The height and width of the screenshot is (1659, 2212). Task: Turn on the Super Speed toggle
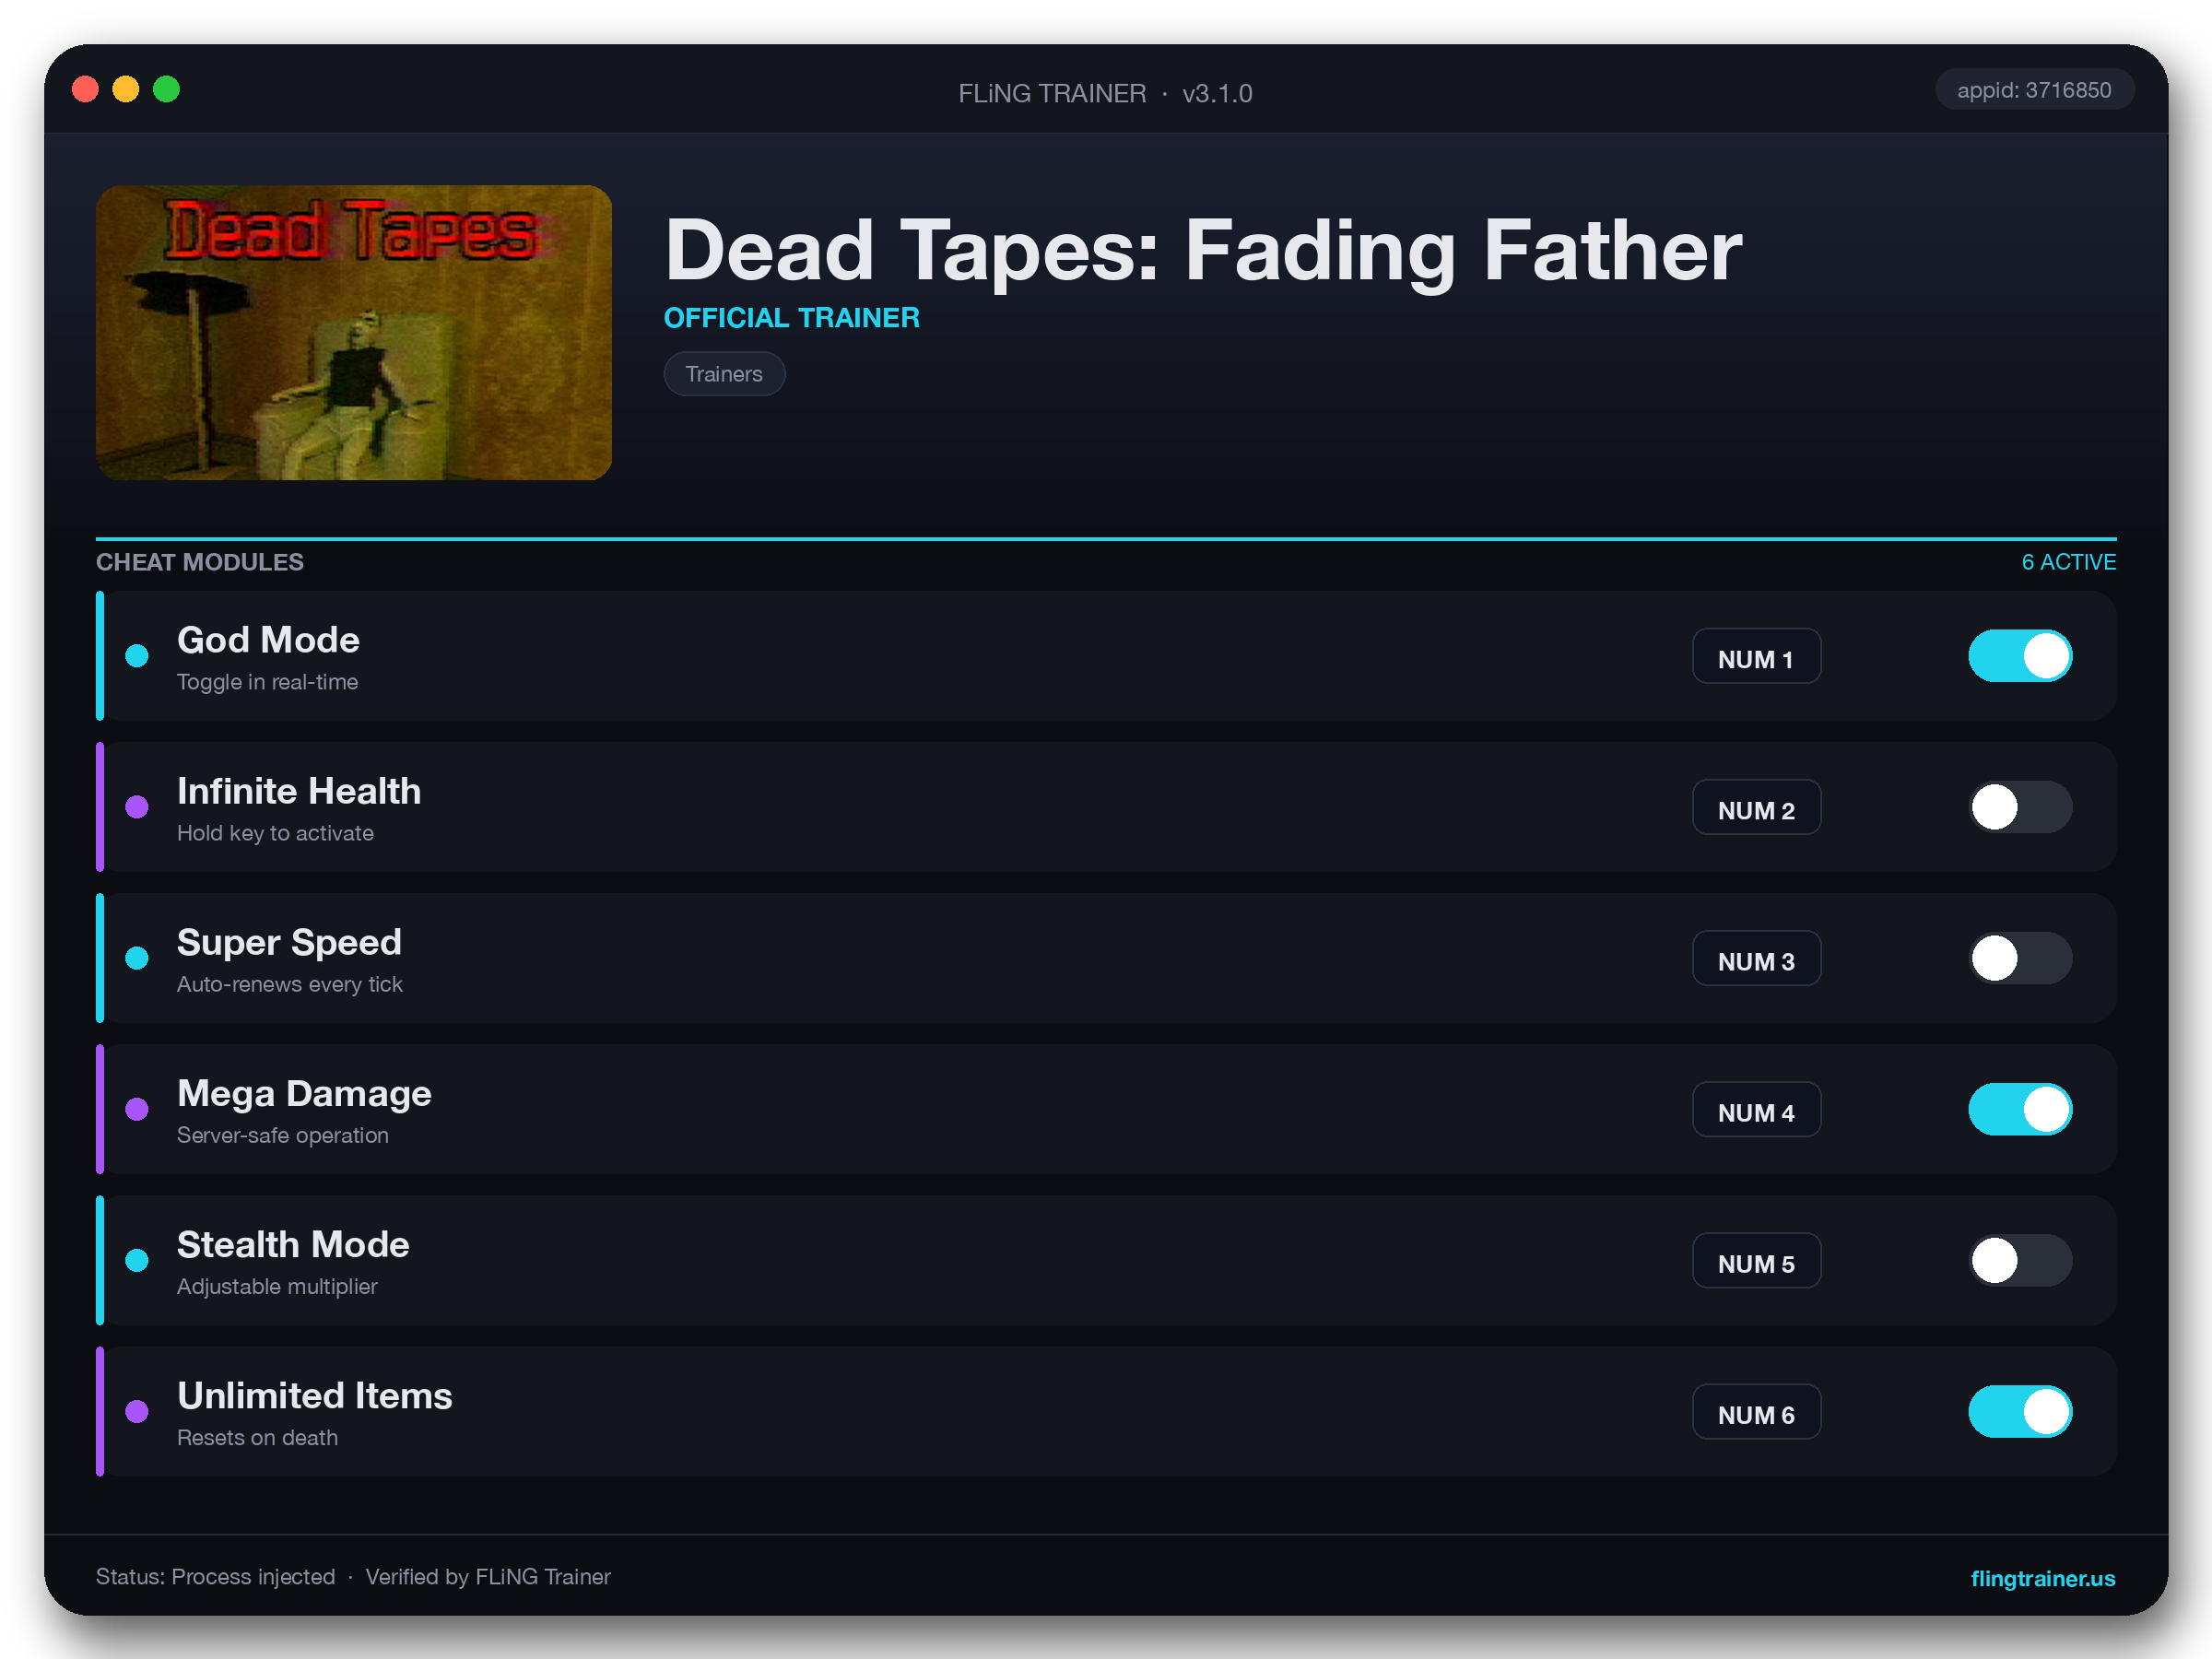[x=2020, y=958]
